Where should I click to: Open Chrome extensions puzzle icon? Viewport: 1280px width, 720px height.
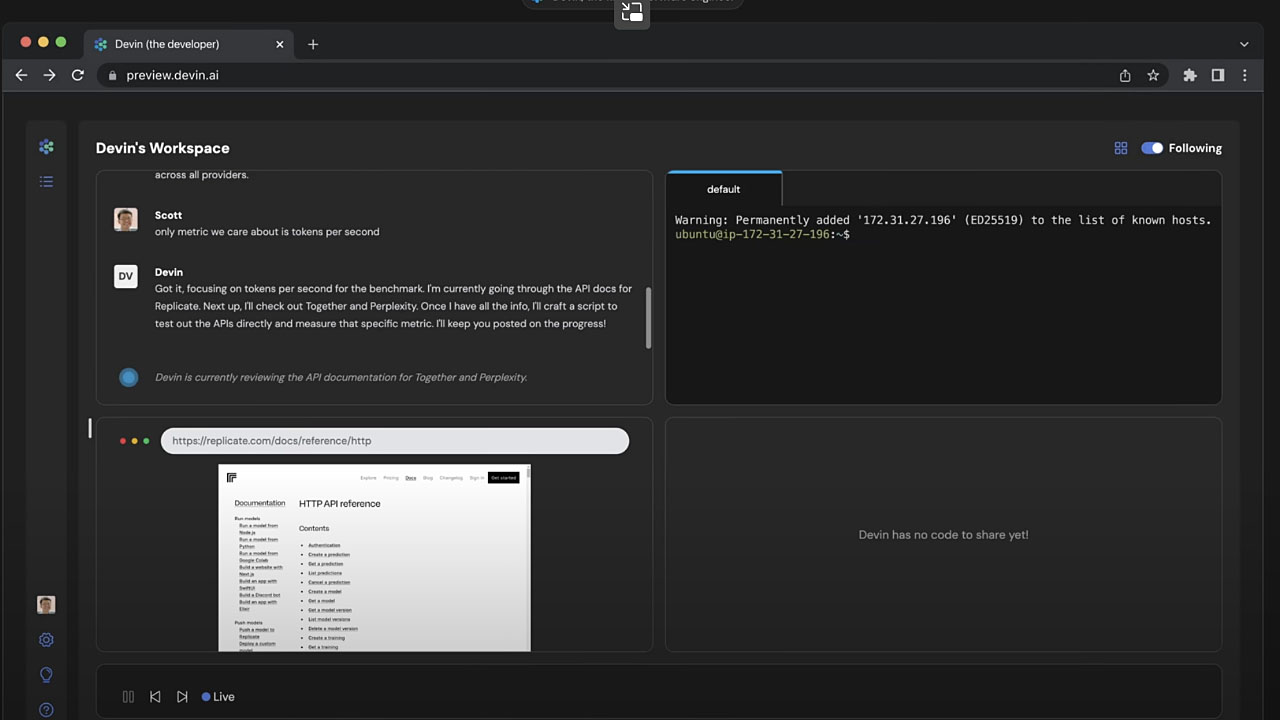1190,75
